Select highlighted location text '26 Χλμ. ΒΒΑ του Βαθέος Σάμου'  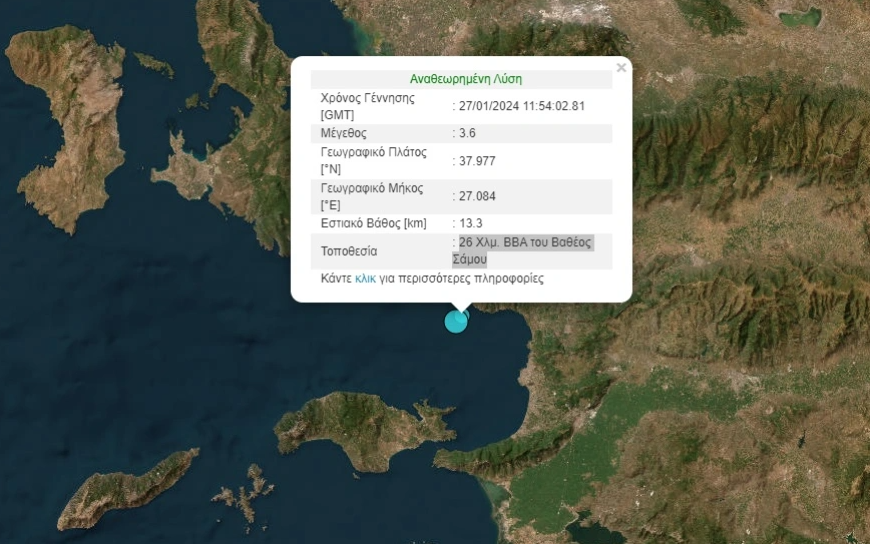coord(523,251)
